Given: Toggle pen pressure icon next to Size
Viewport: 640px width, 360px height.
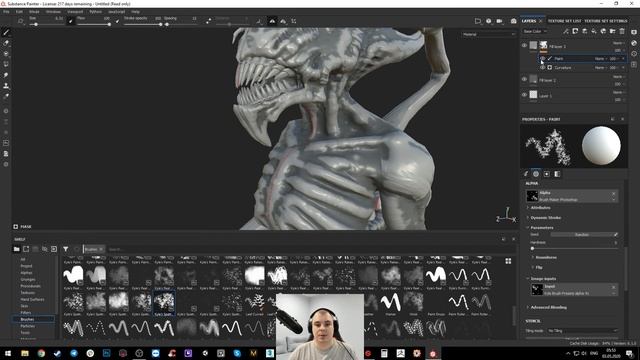Looking at the screenshot, I should pos(71,21).
